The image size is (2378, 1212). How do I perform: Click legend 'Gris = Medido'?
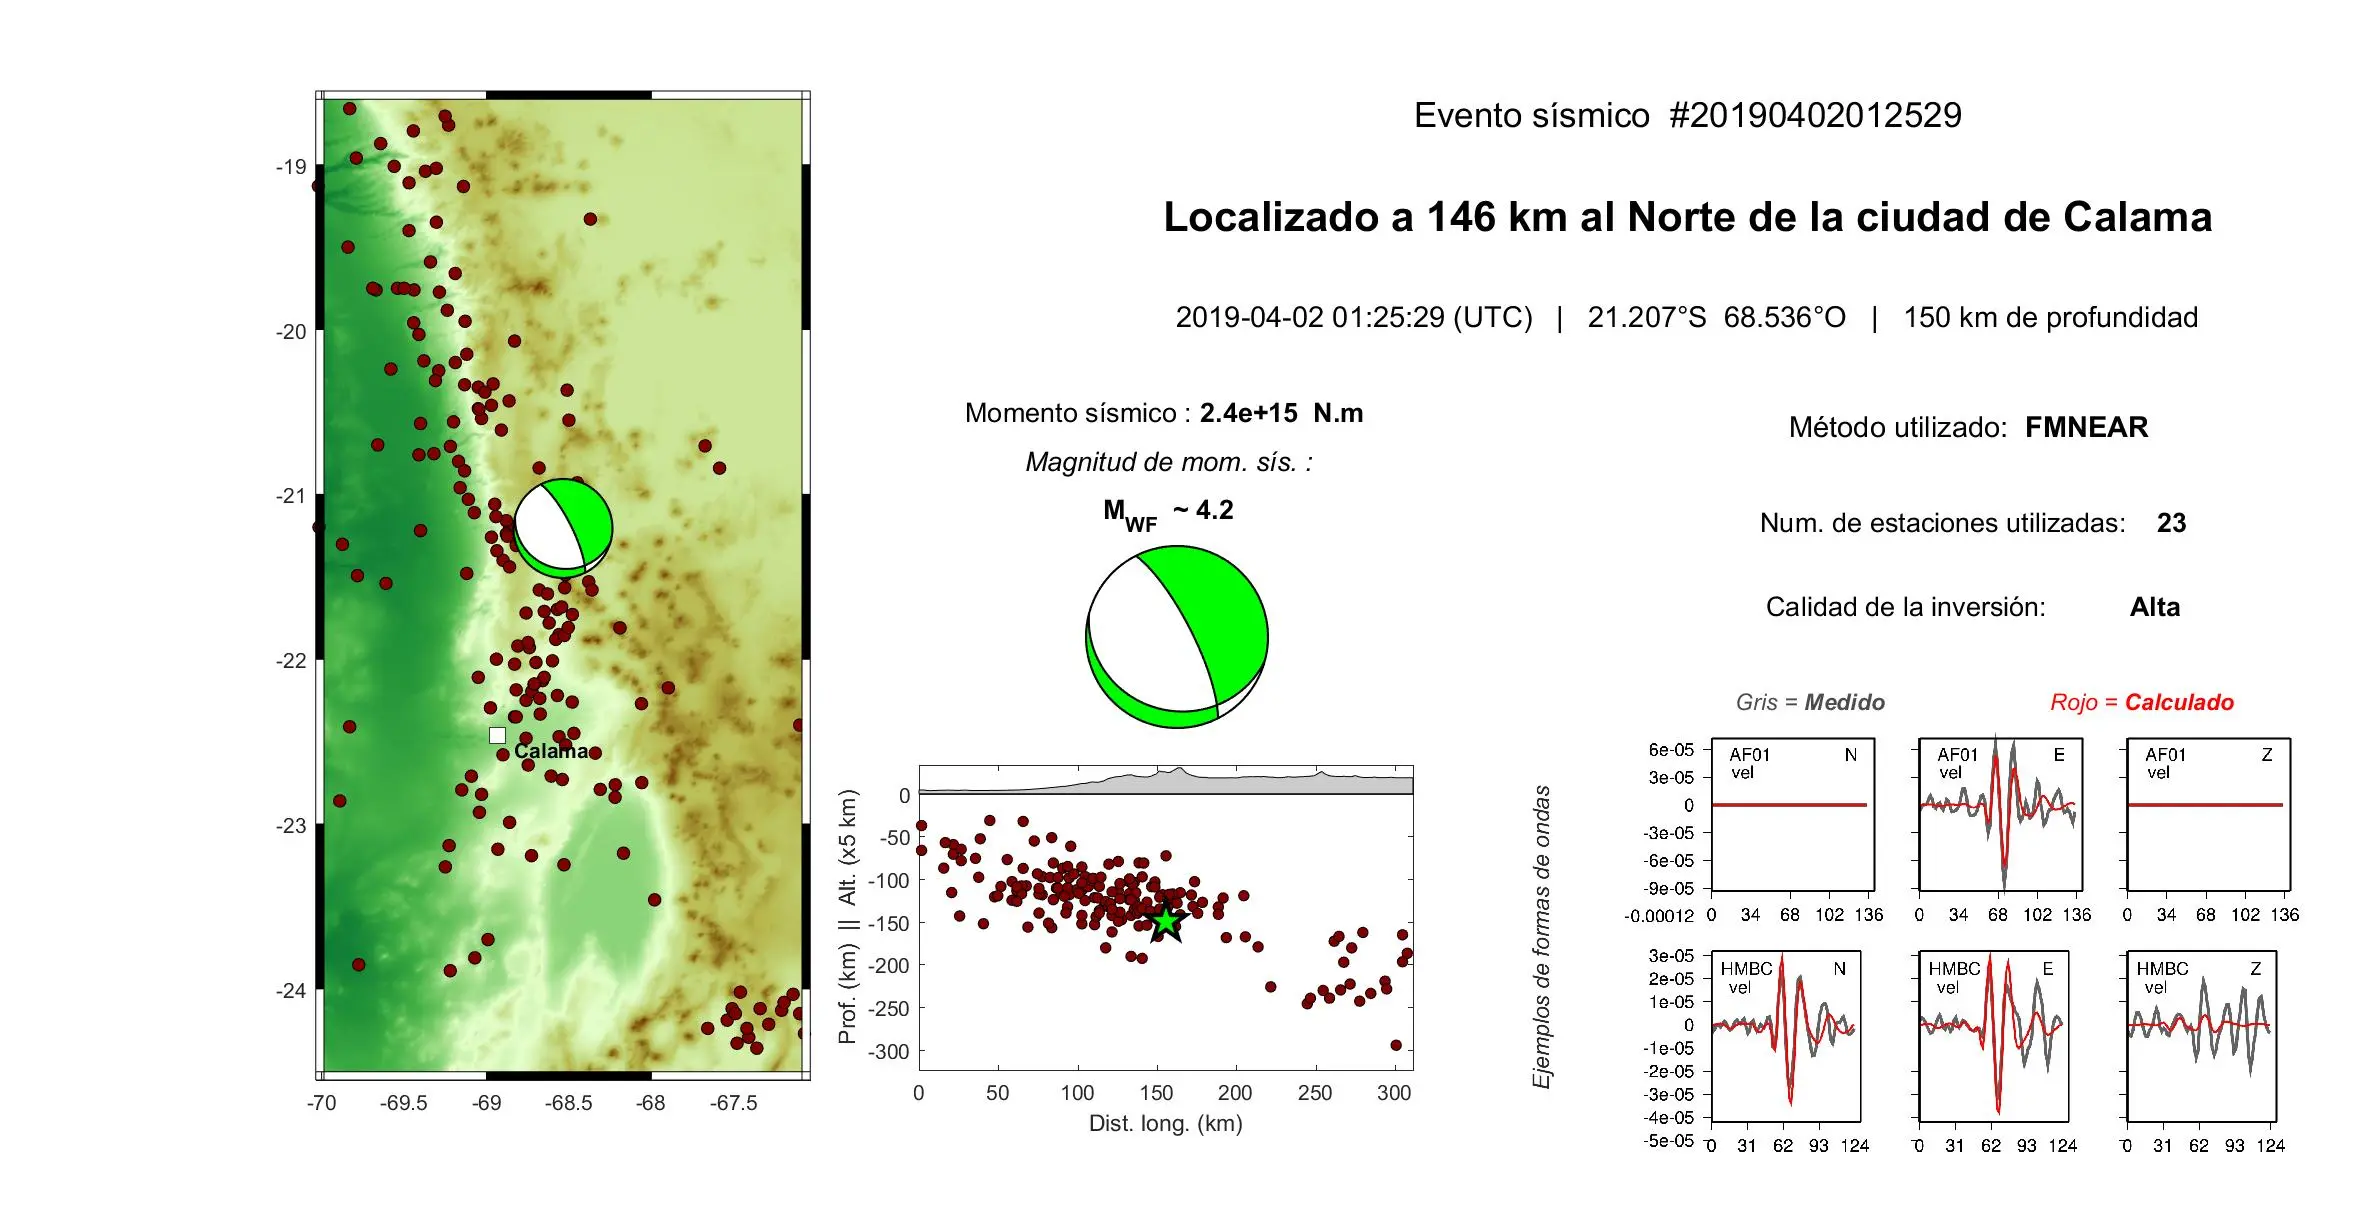click(1810, 702)
